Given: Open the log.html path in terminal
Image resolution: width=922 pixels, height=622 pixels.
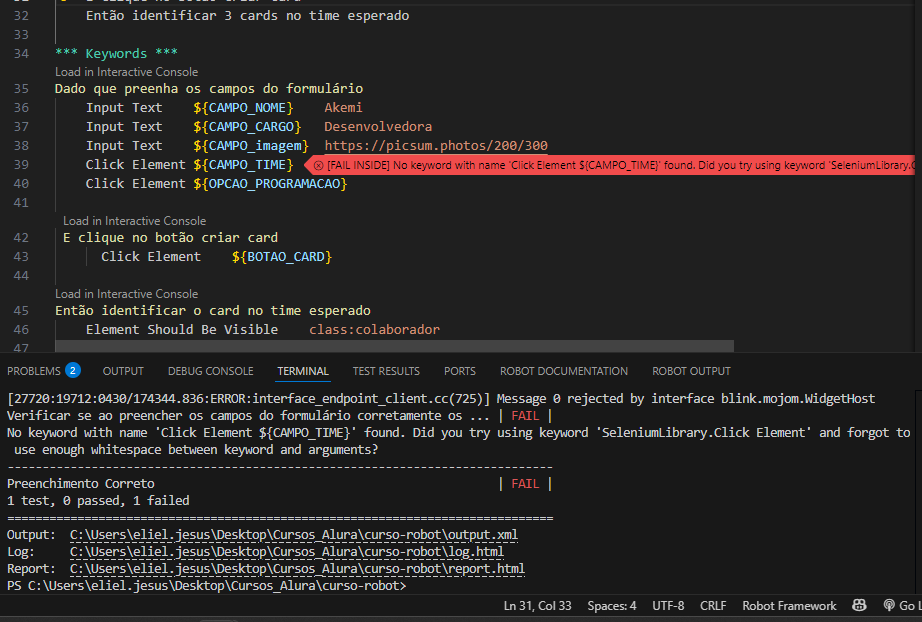Looking at the screenshot, I should (286, 552).
